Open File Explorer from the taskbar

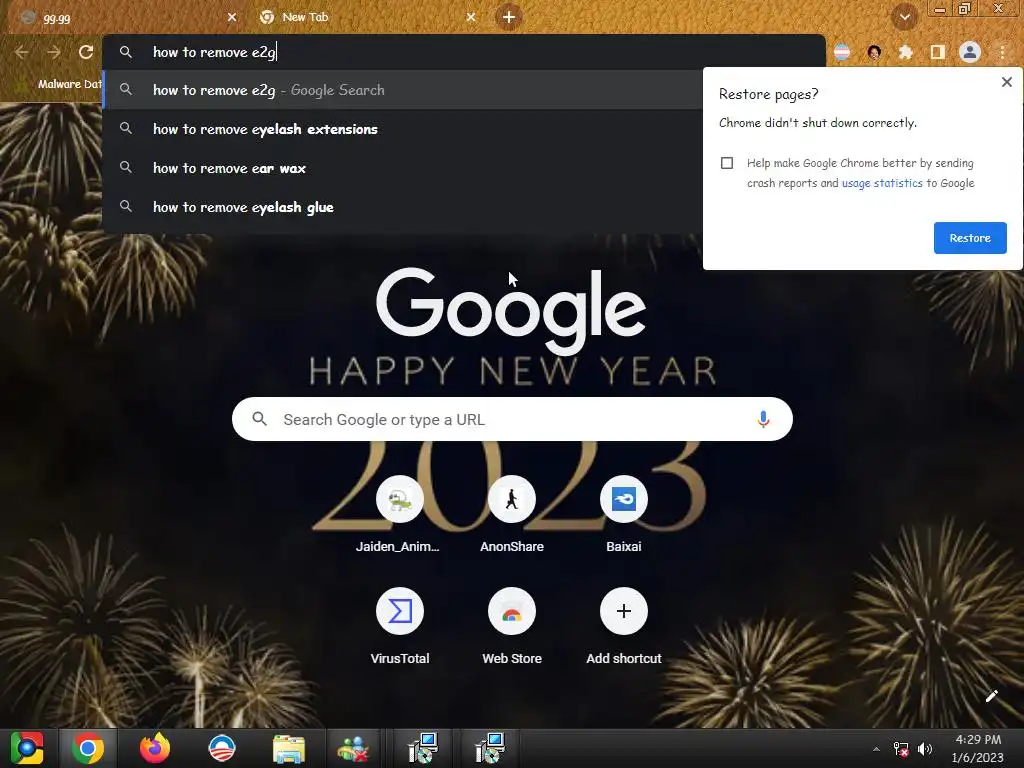point(289,749)
